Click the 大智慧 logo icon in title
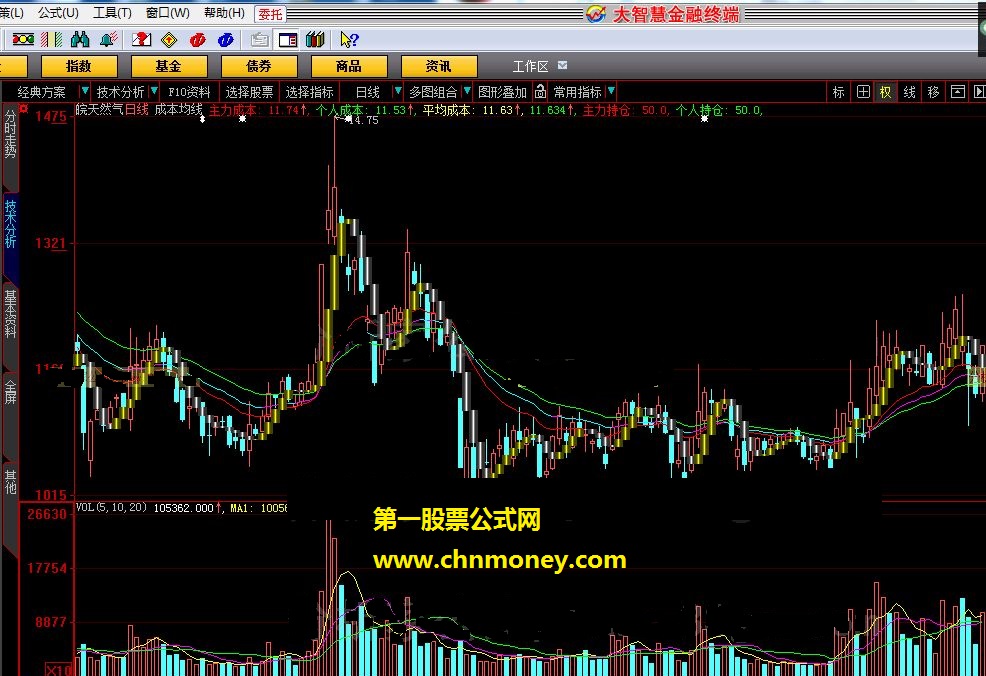Image resolution: width=986 pixels, height=676 pixels. [x=595, y=14]
